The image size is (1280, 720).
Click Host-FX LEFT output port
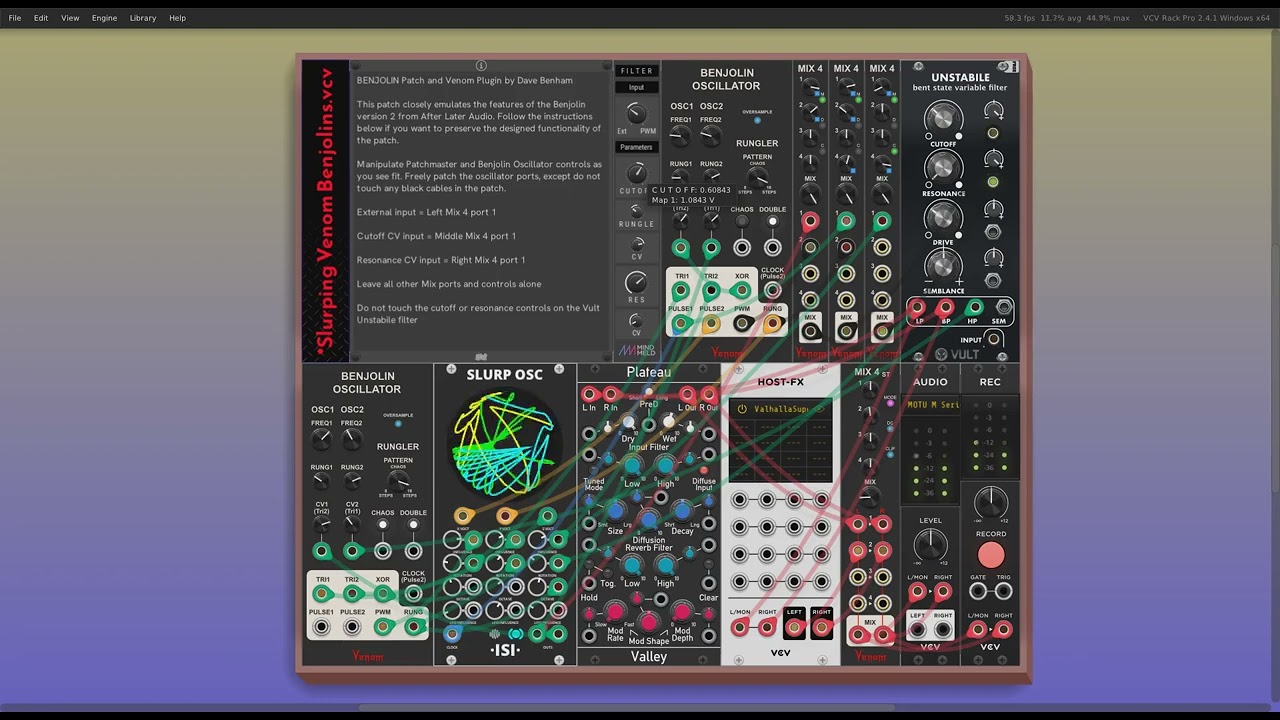tap(794, 628)
